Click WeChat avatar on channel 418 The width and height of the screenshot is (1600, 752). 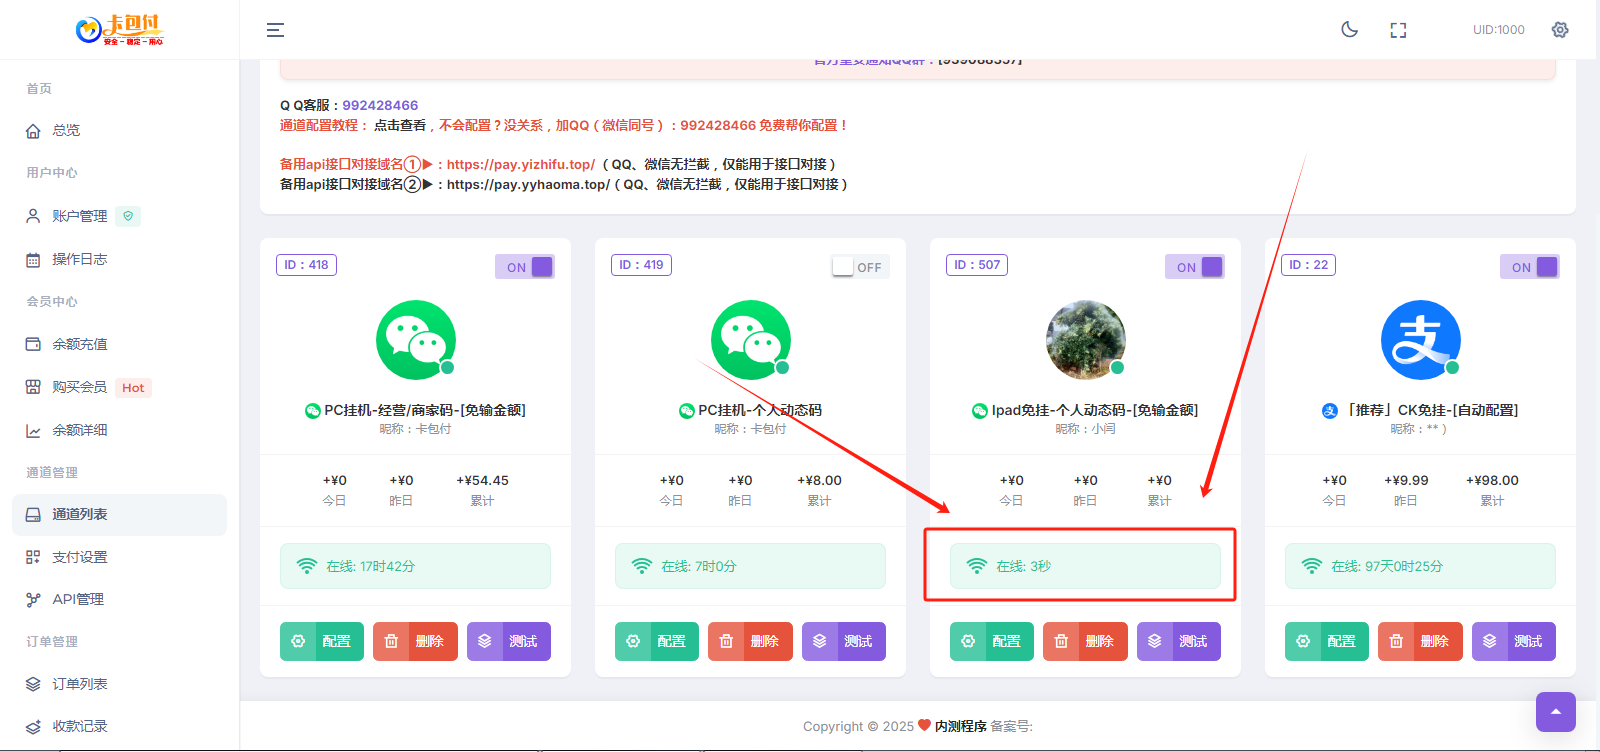click(x=416, y=340)
